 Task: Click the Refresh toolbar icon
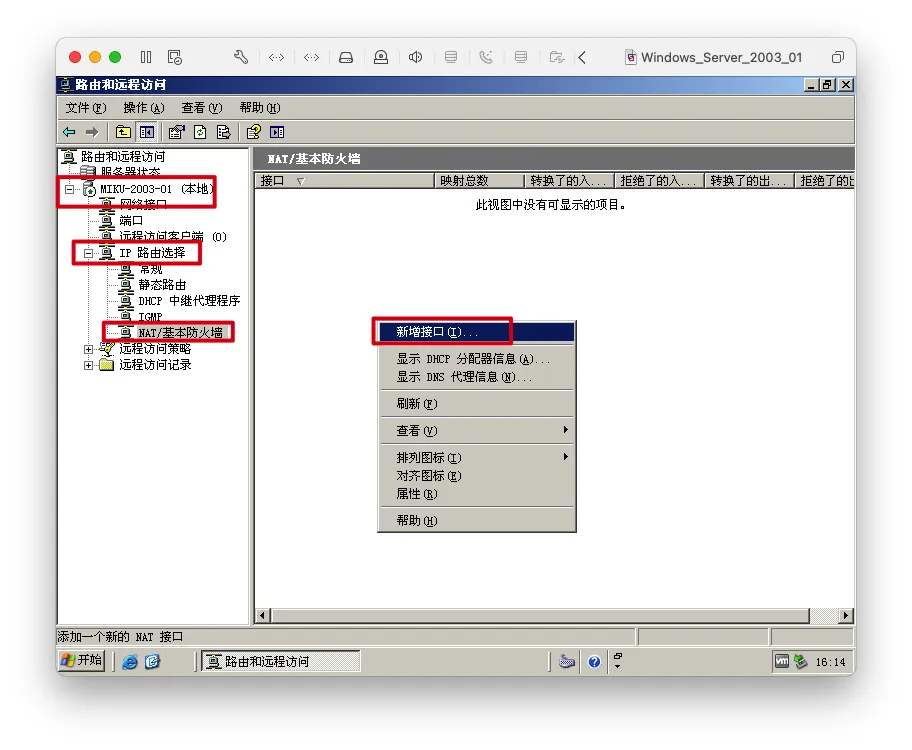200,132
